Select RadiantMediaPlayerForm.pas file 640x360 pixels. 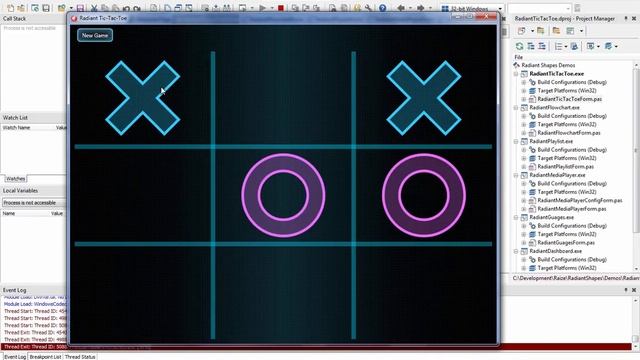[x=572, y=209]
